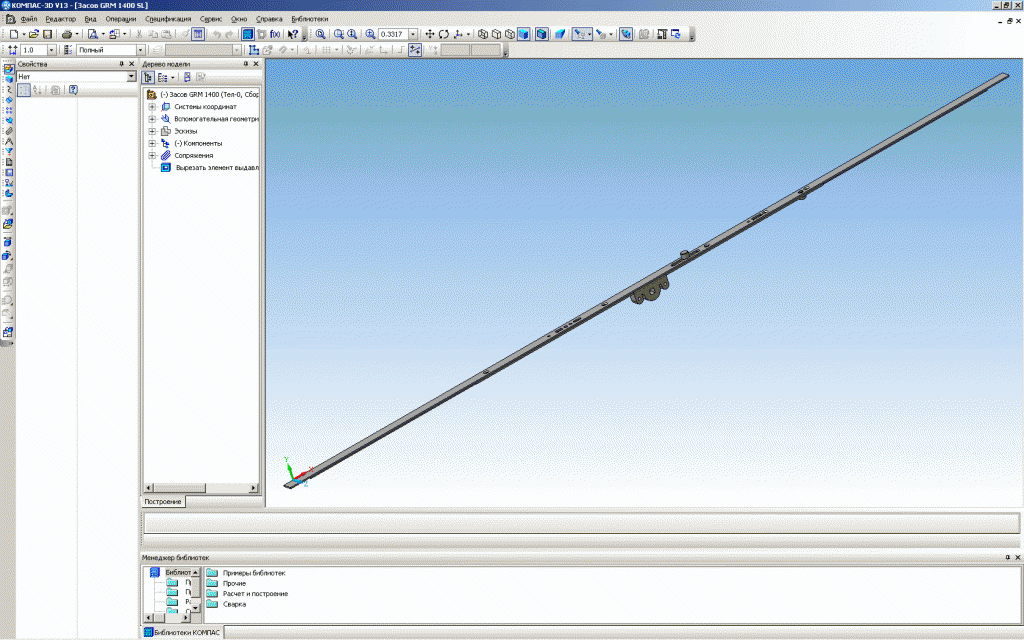Toggle the perspective view icon
1024x640 pixels.
[x=560, y=34]
